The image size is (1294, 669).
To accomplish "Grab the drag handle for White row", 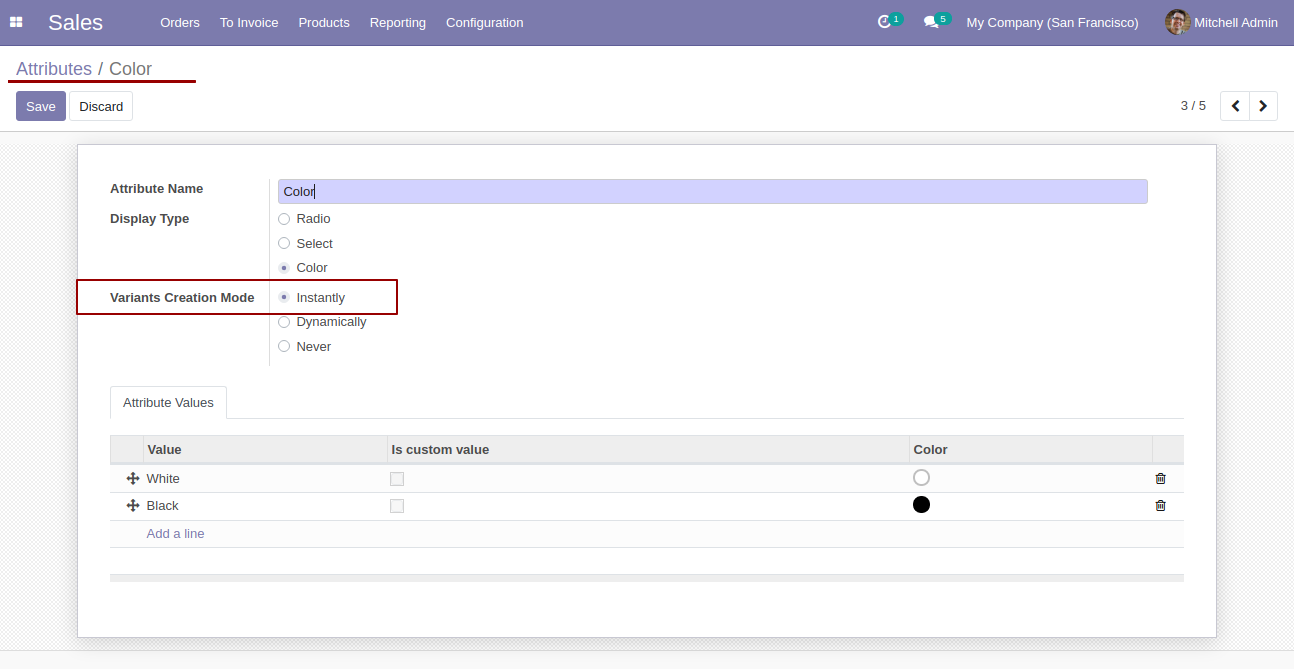I will [x=132, y=479].
